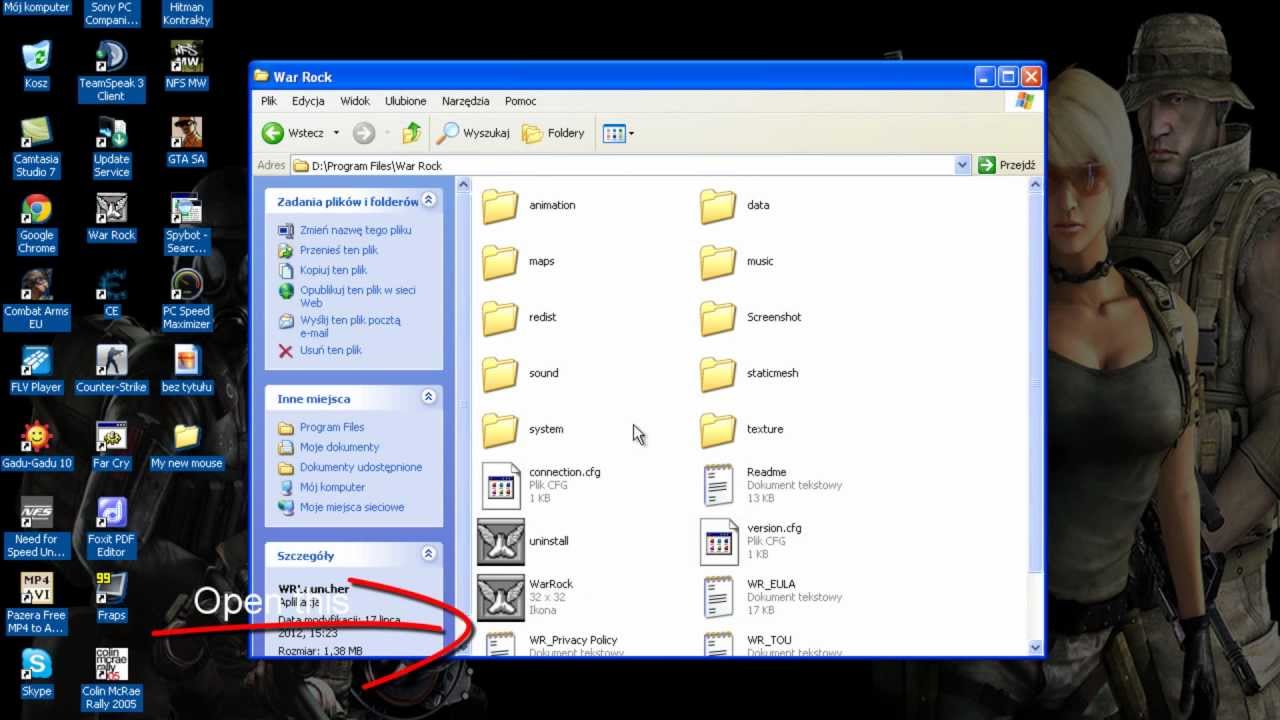Open the redist folder
Image resolution: width=1280 pixels, height=720 pixels.
click(x=519, y=317)
